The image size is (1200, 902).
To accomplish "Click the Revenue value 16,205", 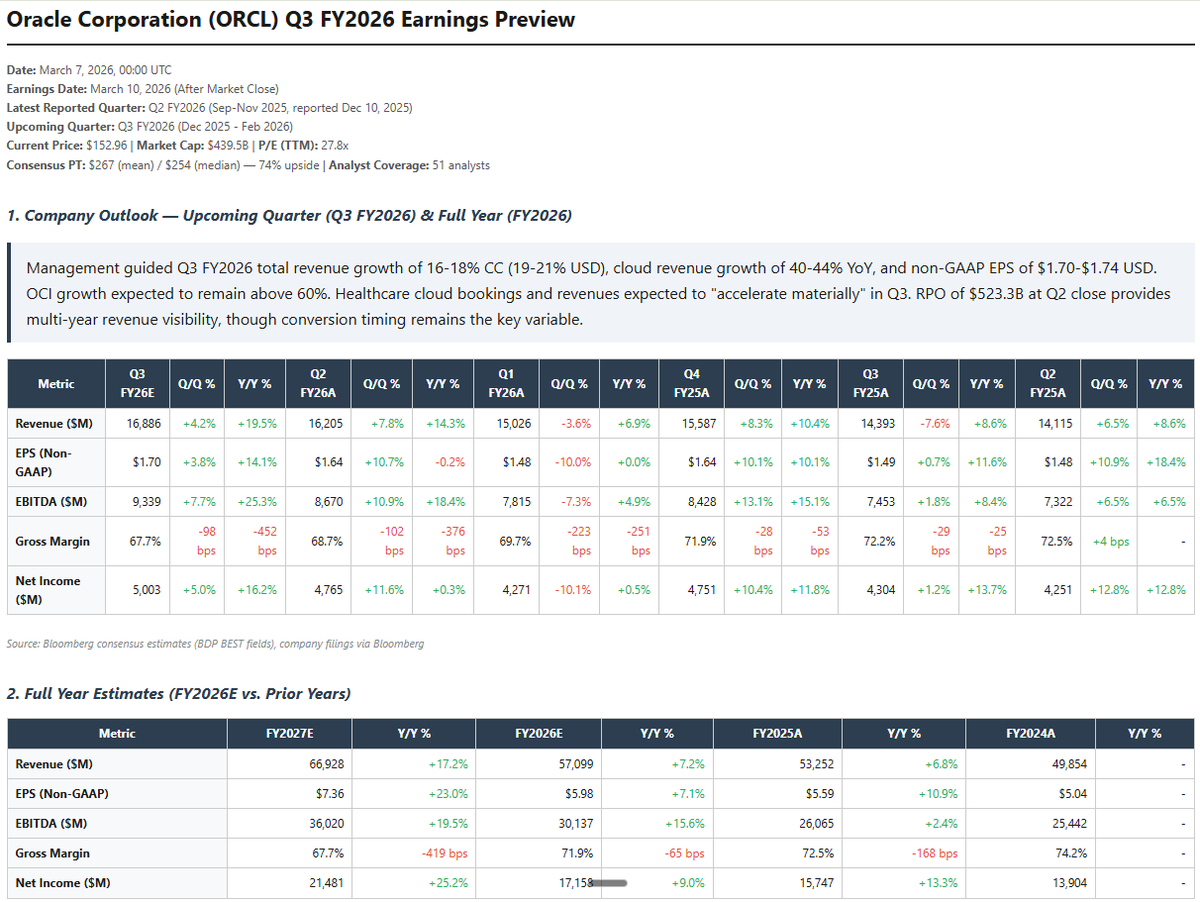I will pos(326,424).
